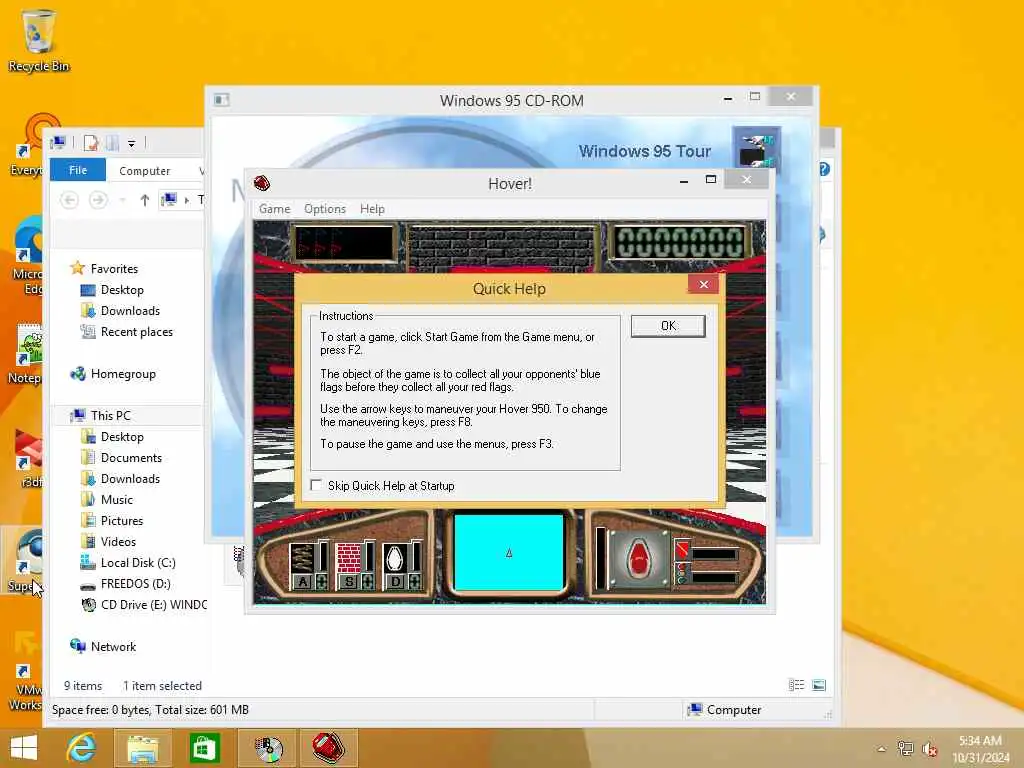The height and width of the screenshot is (768, 1024).
Task: Click the cyan map display in Hover!
Action: (x=509, y=552)
